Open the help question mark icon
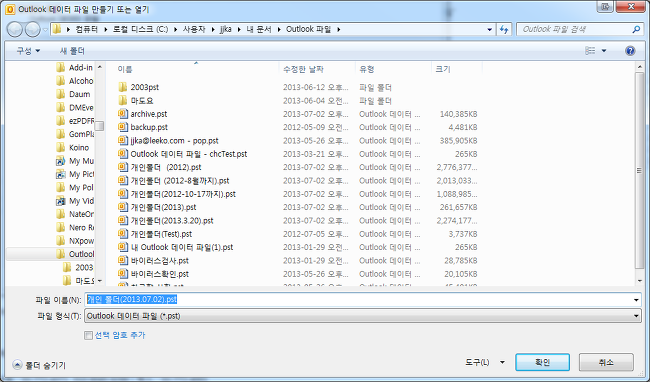The image size is (650, 382). coord(630,51)
